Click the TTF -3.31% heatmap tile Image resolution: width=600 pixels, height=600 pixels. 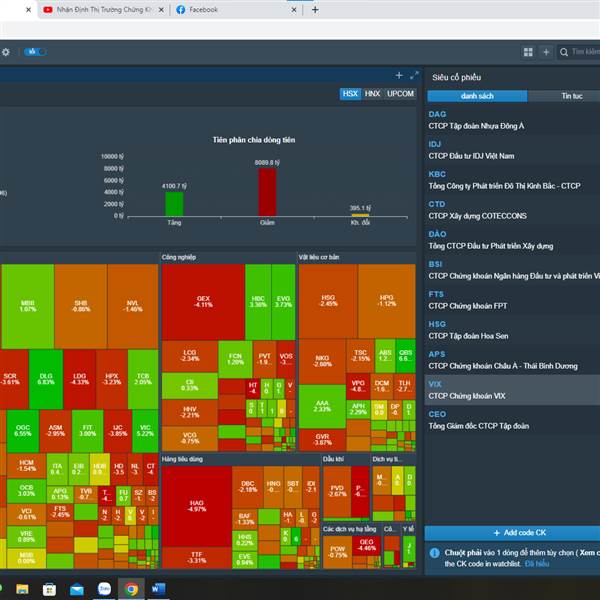tap(197, 558)
